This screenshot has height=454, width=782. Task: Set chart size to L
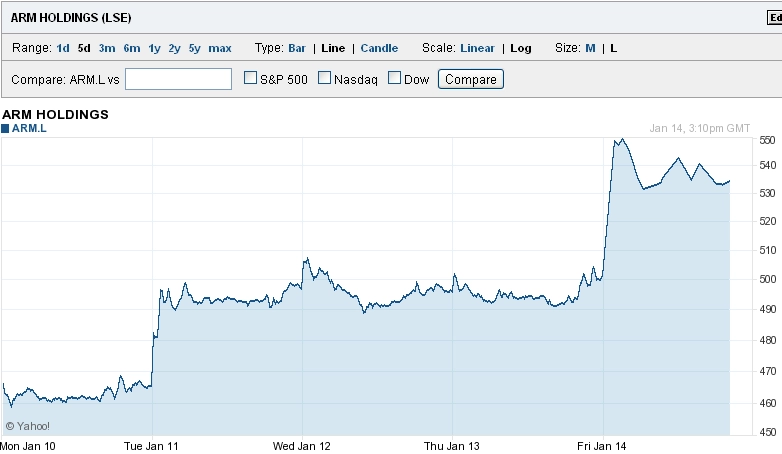(613, 48)
